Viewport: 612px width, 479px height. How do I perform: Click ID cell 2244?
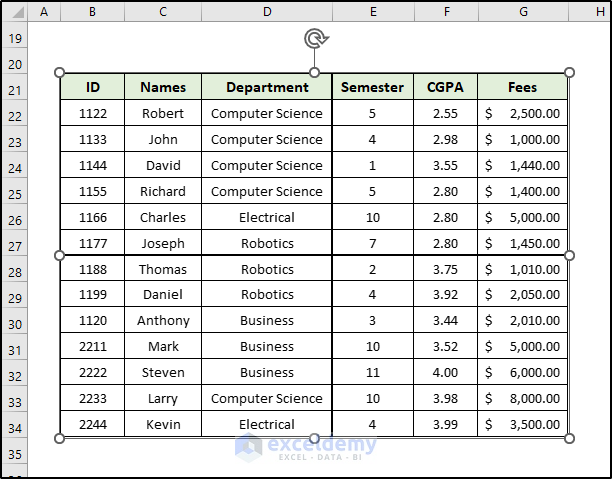tap(93, 424)
